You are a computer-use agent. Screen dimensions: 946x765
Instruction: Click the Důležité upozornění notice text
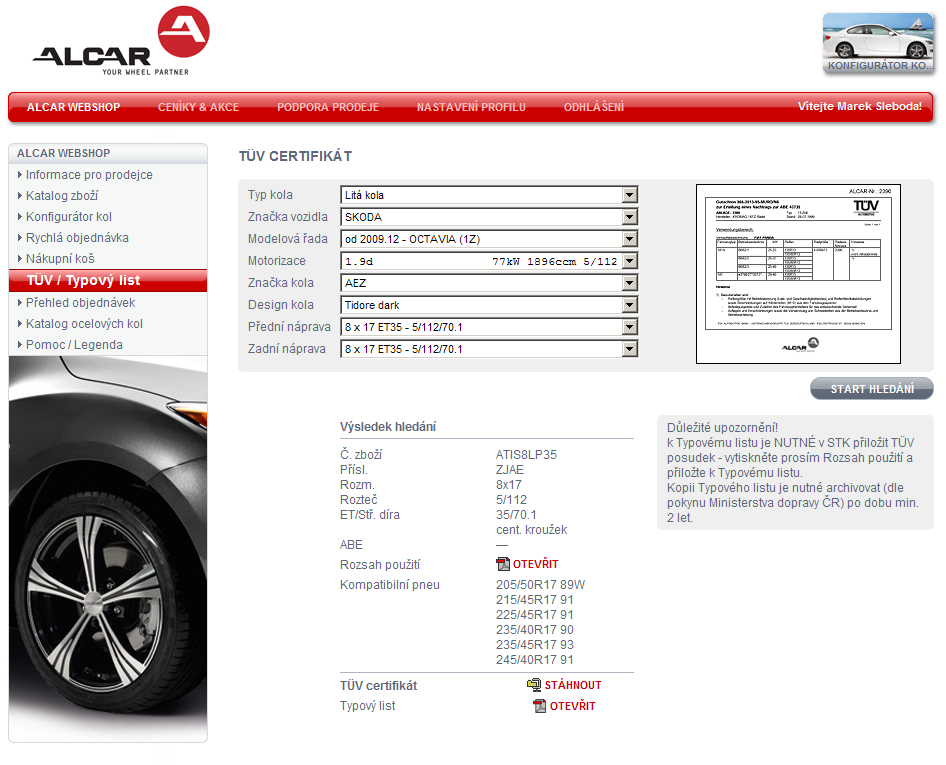[x=722, y=428]
